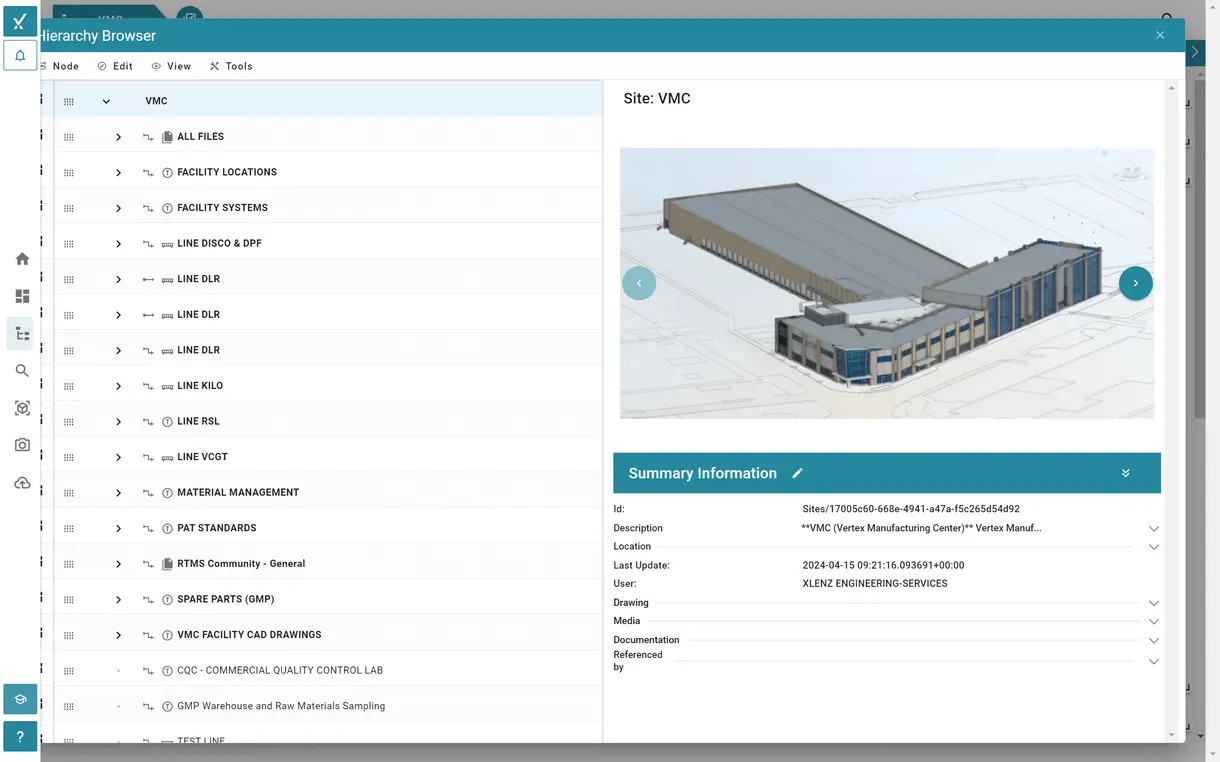This screenshot has width=1220, height=762.
Task: Click the file icon next to ALL FILES
Action: (167, 137)
